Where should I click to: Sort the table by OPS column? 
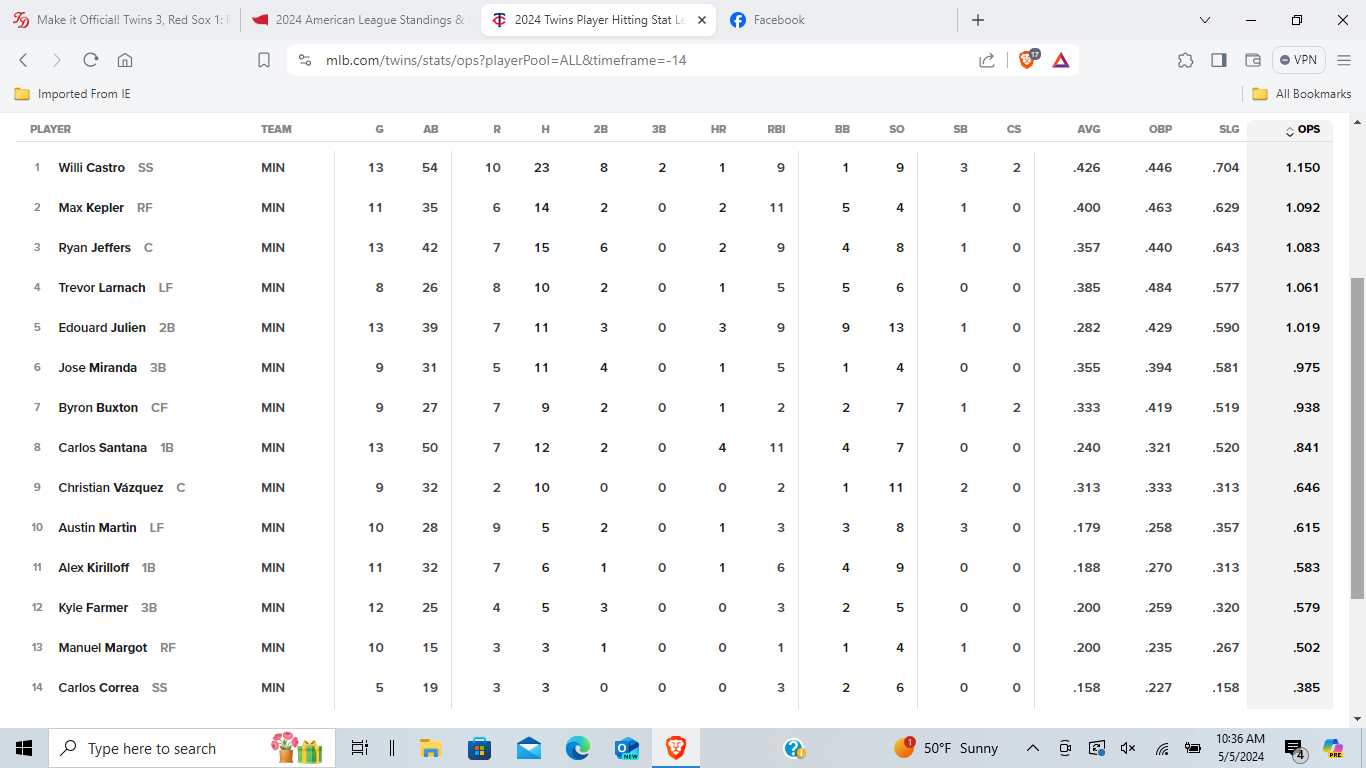[x=1307, y=129]
